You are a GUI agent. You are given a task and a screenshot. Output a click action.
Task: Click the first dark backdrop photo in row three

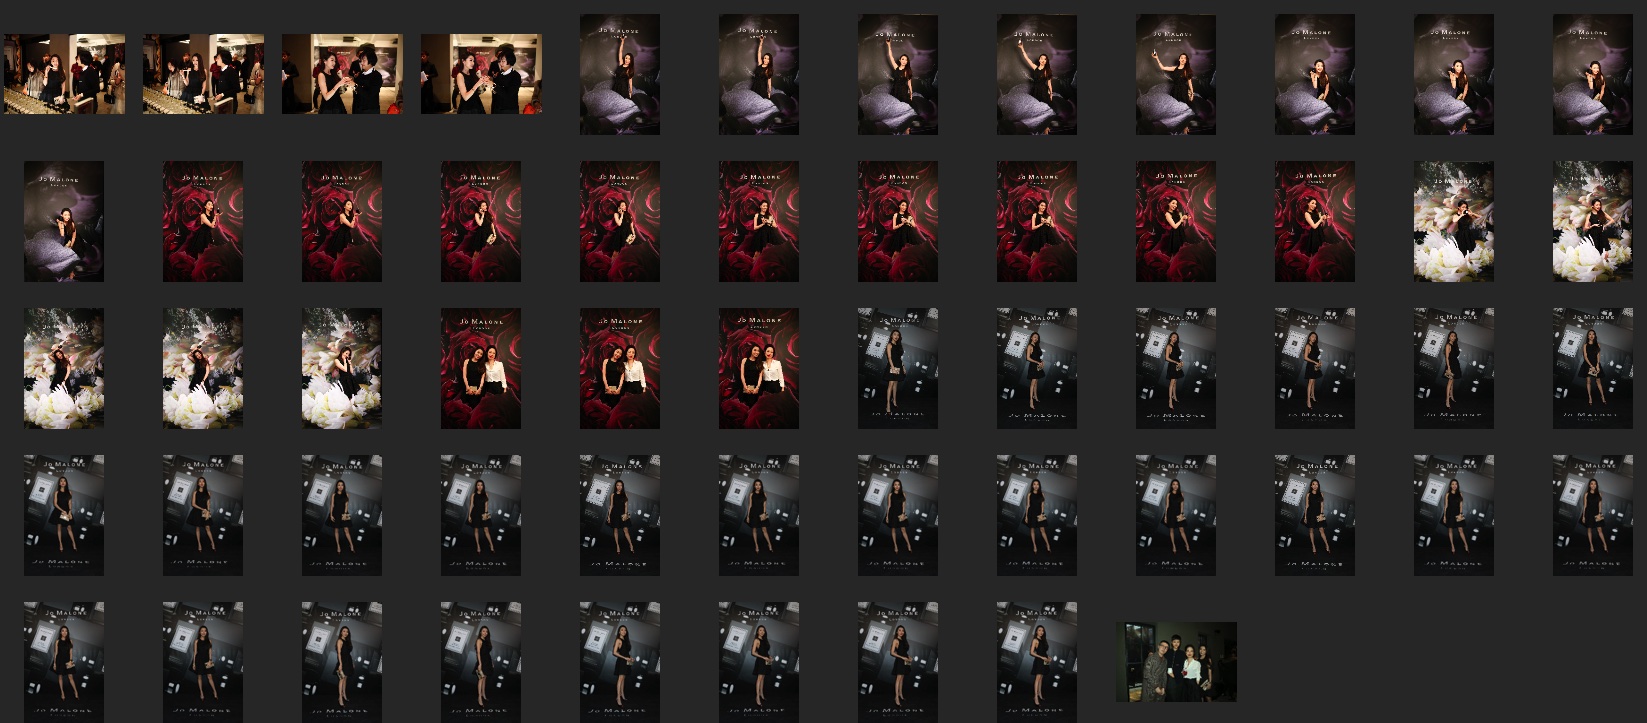point(898,368)
